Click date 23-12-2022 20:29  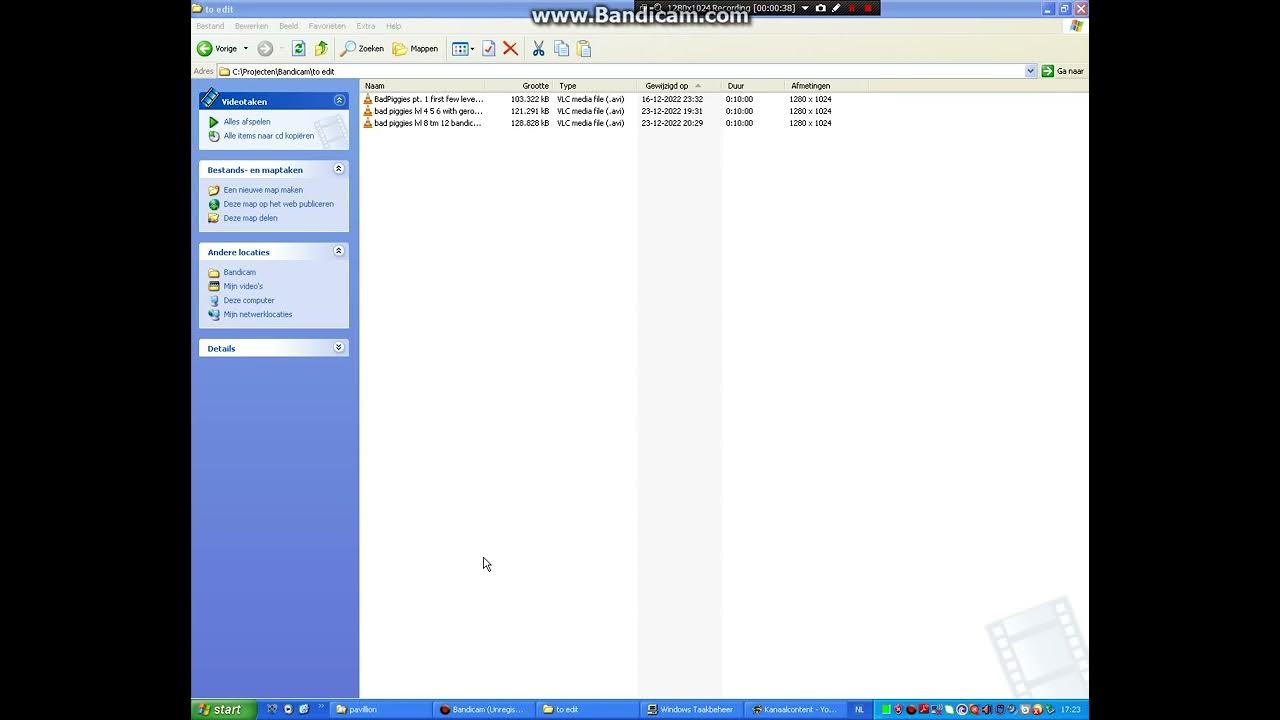pos(672,123)
